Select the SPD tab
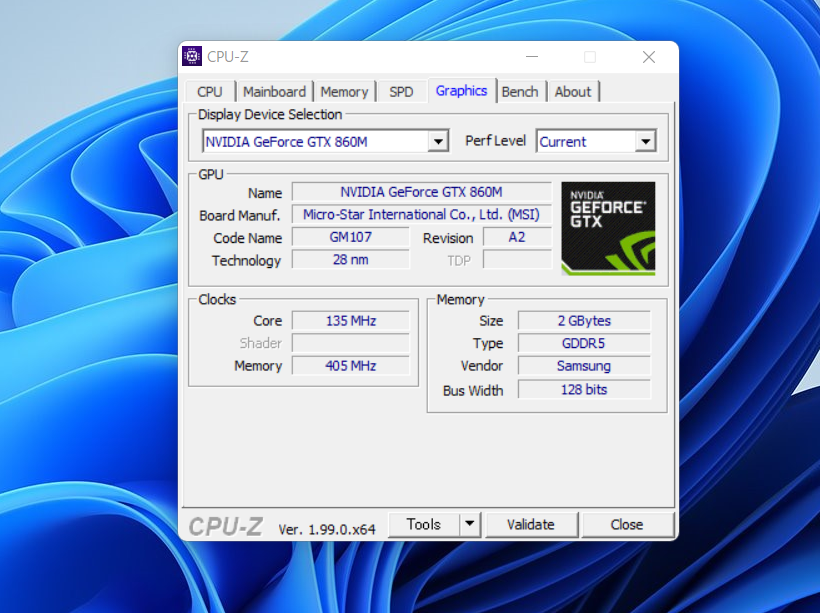This screenshot has width=820, height=613. coord(401,91)
